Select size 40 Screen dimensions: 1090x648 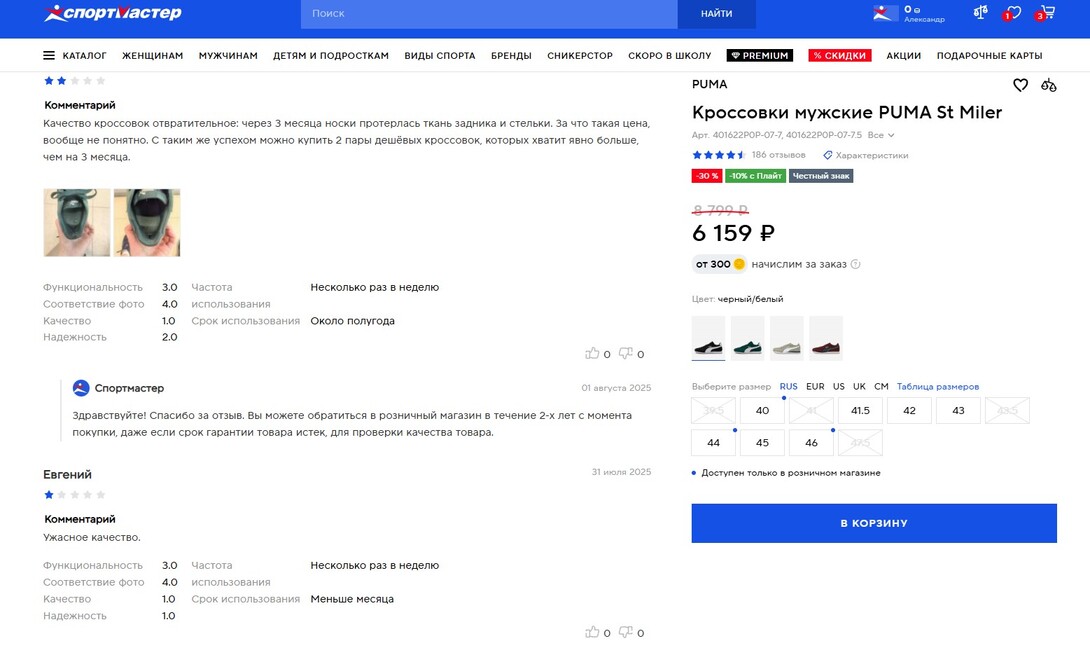point(763,411)
